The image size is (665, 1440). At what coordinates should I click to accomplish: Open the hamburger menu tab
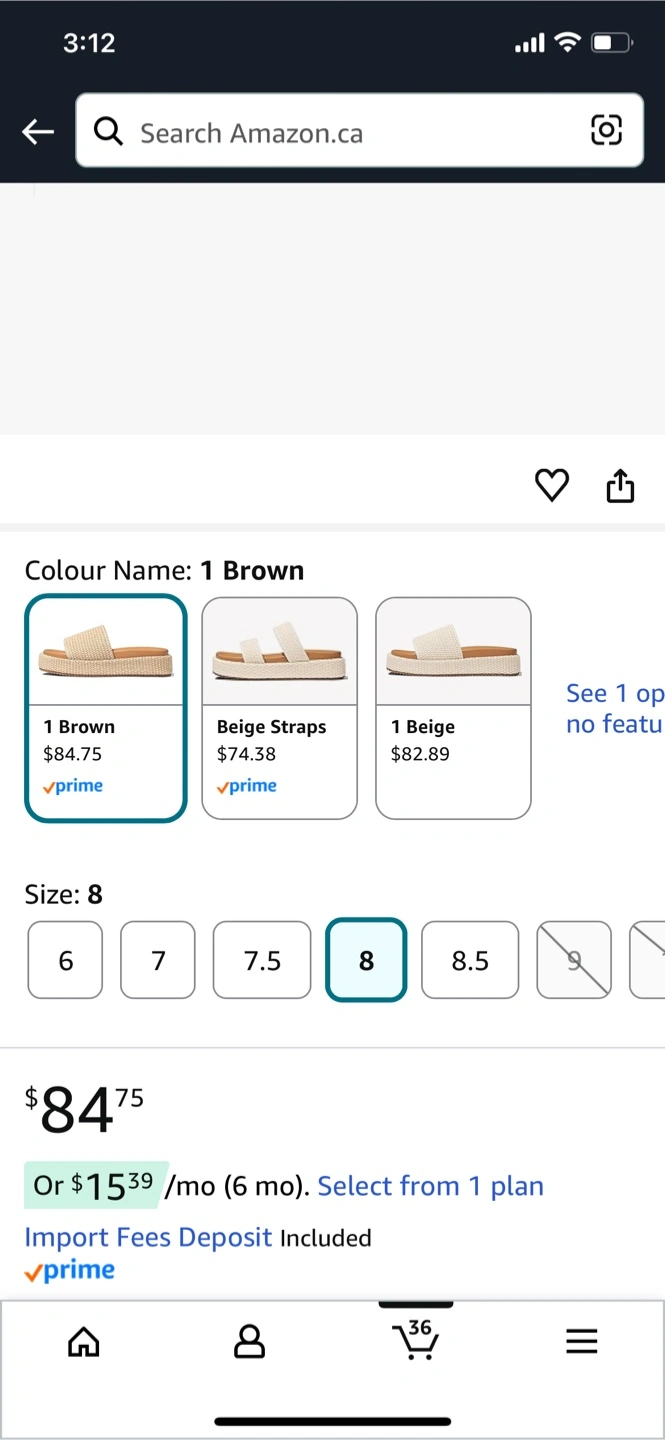[x=581, y=1341]
